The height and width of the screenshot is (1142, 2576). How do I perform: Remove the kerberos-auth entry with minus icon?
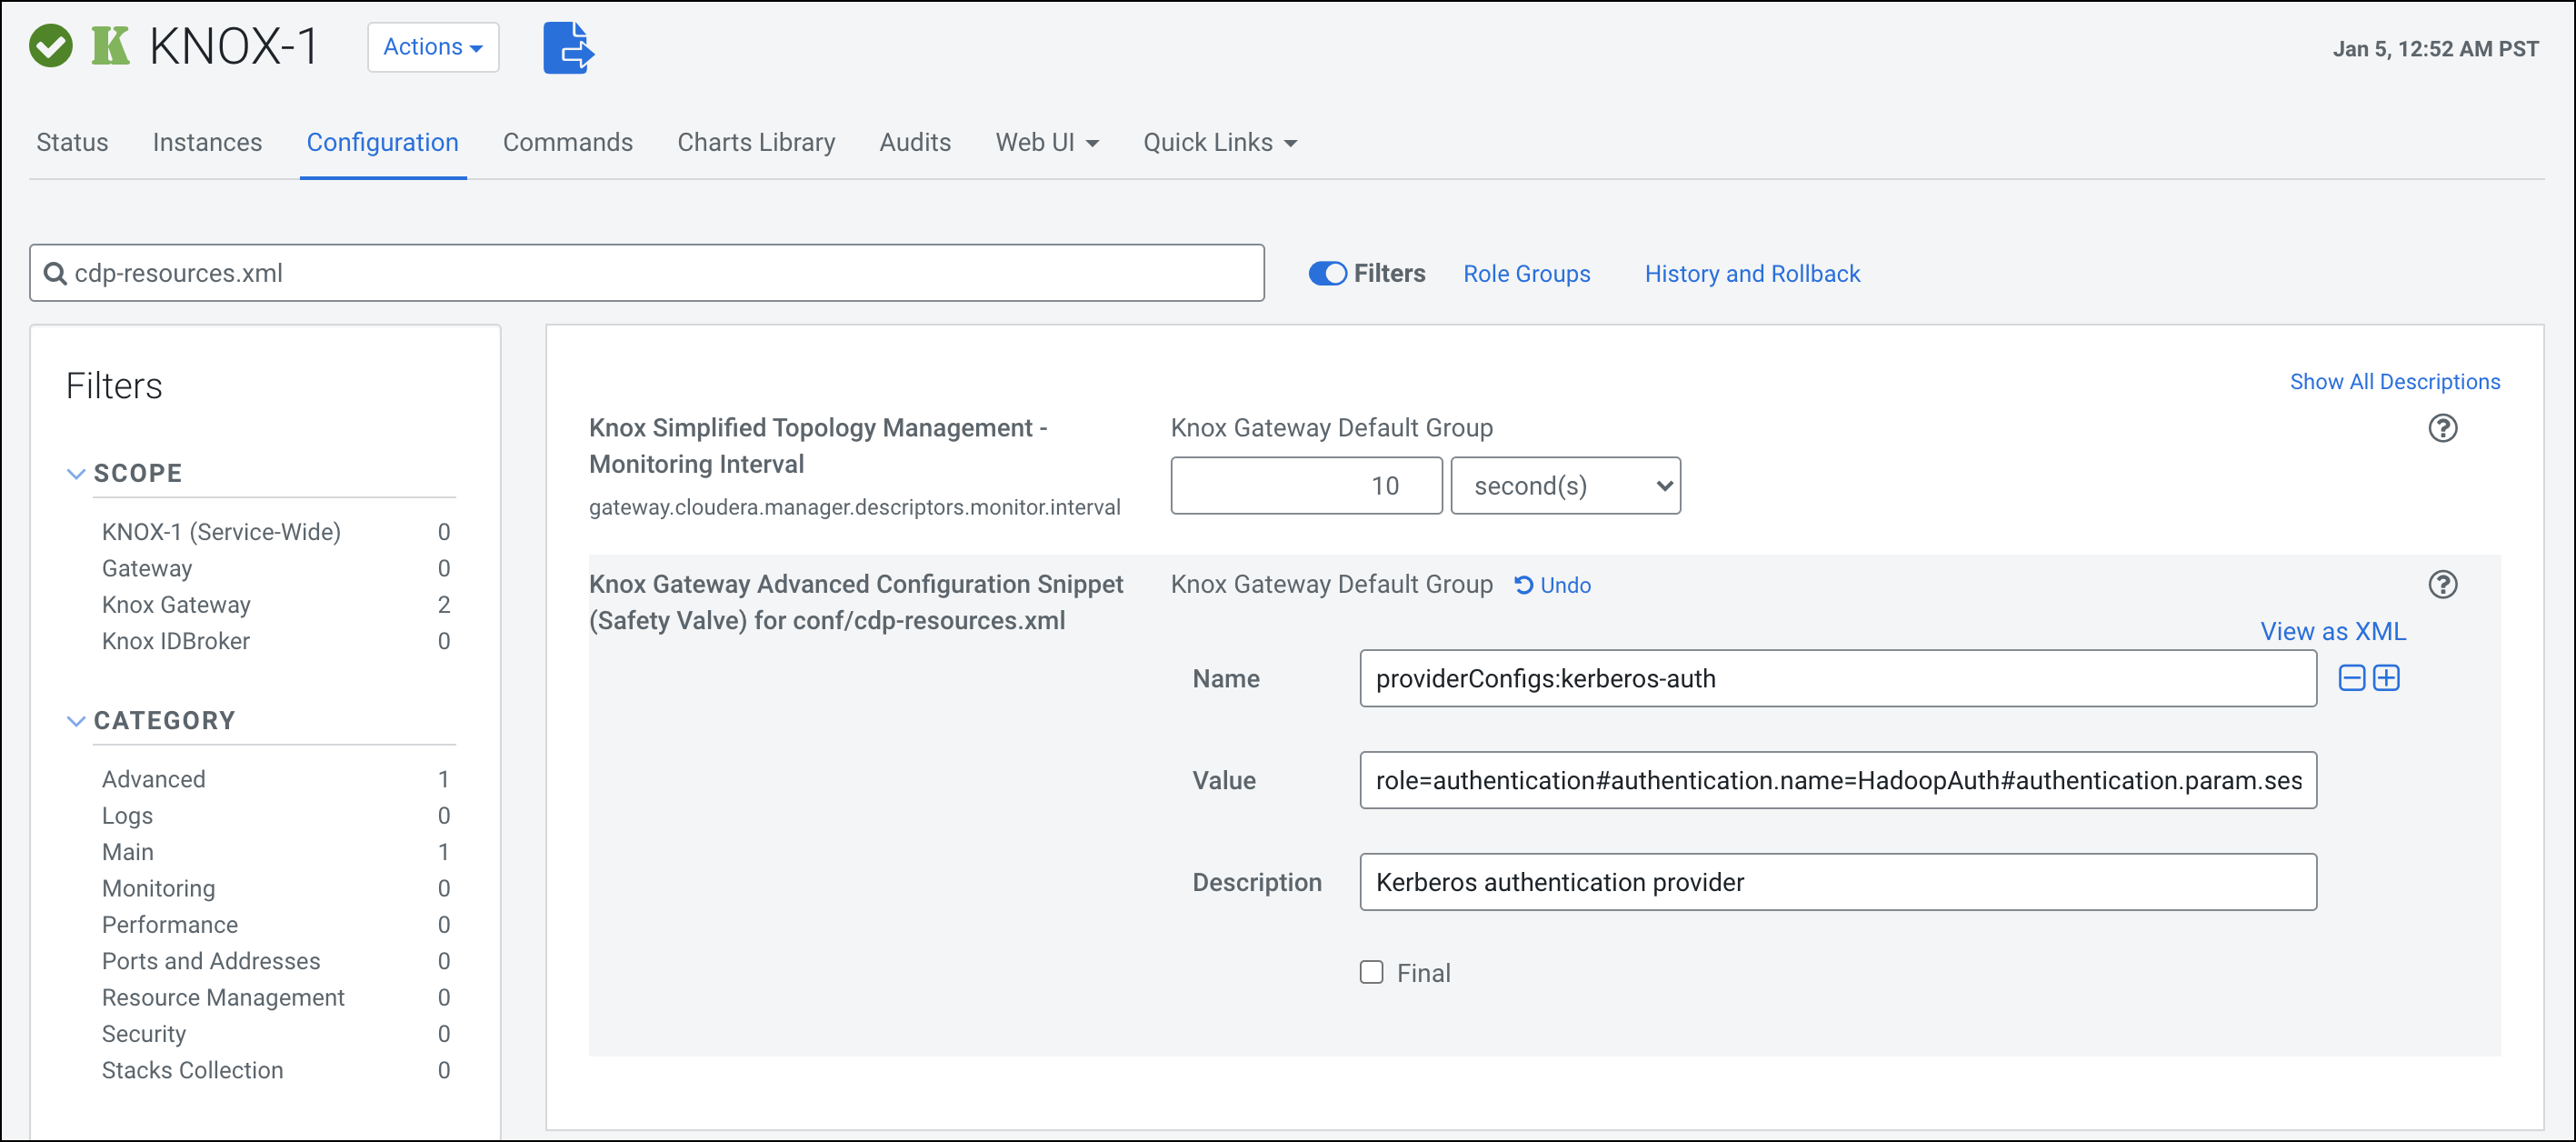coord(2351,678)
